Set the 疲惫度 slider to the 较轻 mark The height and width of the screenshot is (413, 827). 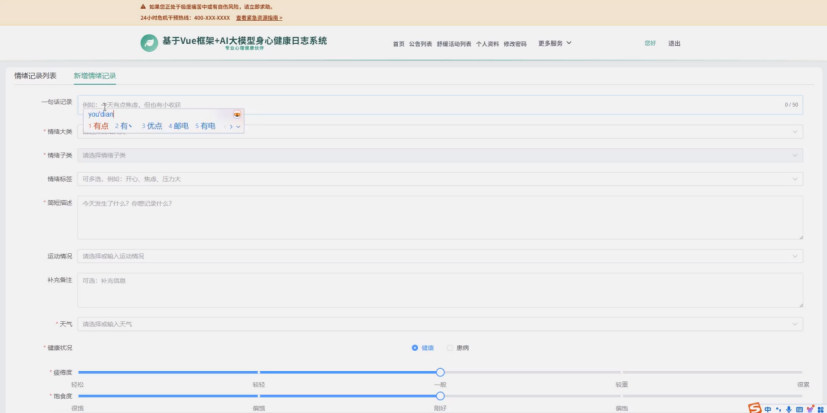pos(259,372)
